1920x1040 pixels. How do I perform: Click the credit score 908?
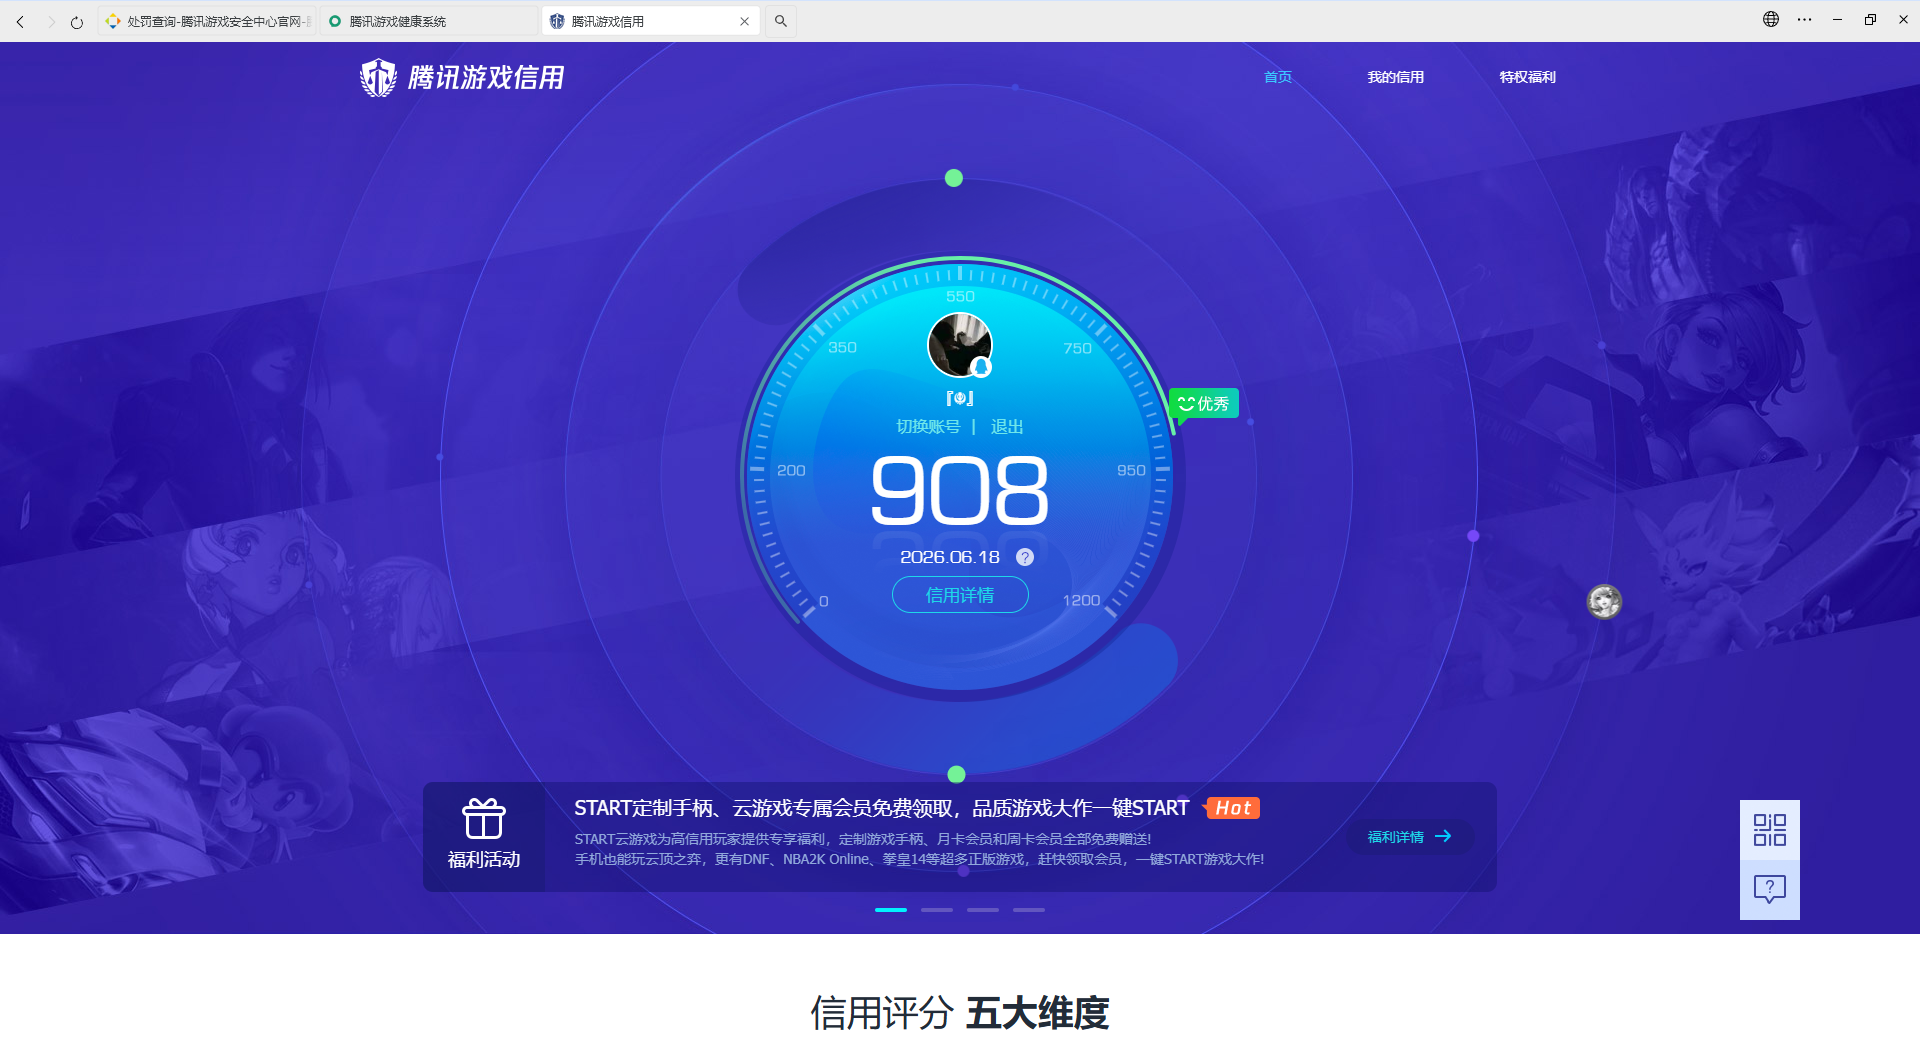tap(960, 490)
